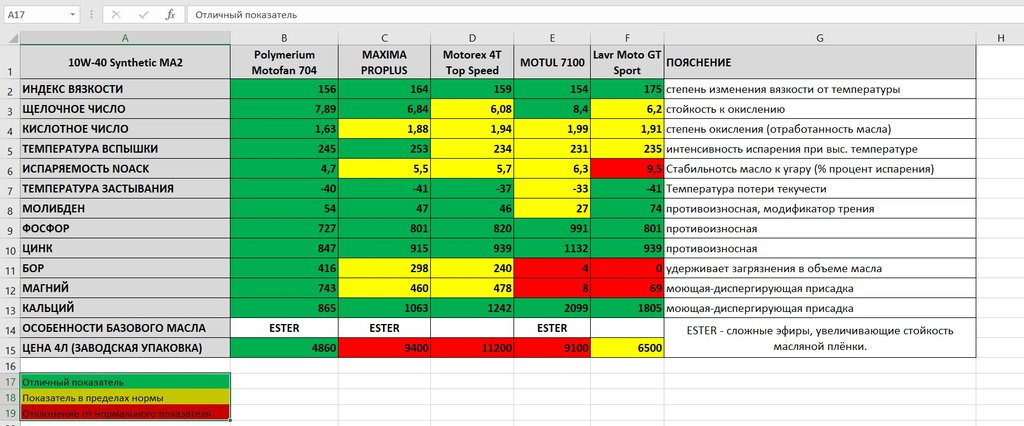The width and height of the screenshot is (1024, 426).
Task: Click the 'ФОСФОР' row label
Action: (125, 229)
